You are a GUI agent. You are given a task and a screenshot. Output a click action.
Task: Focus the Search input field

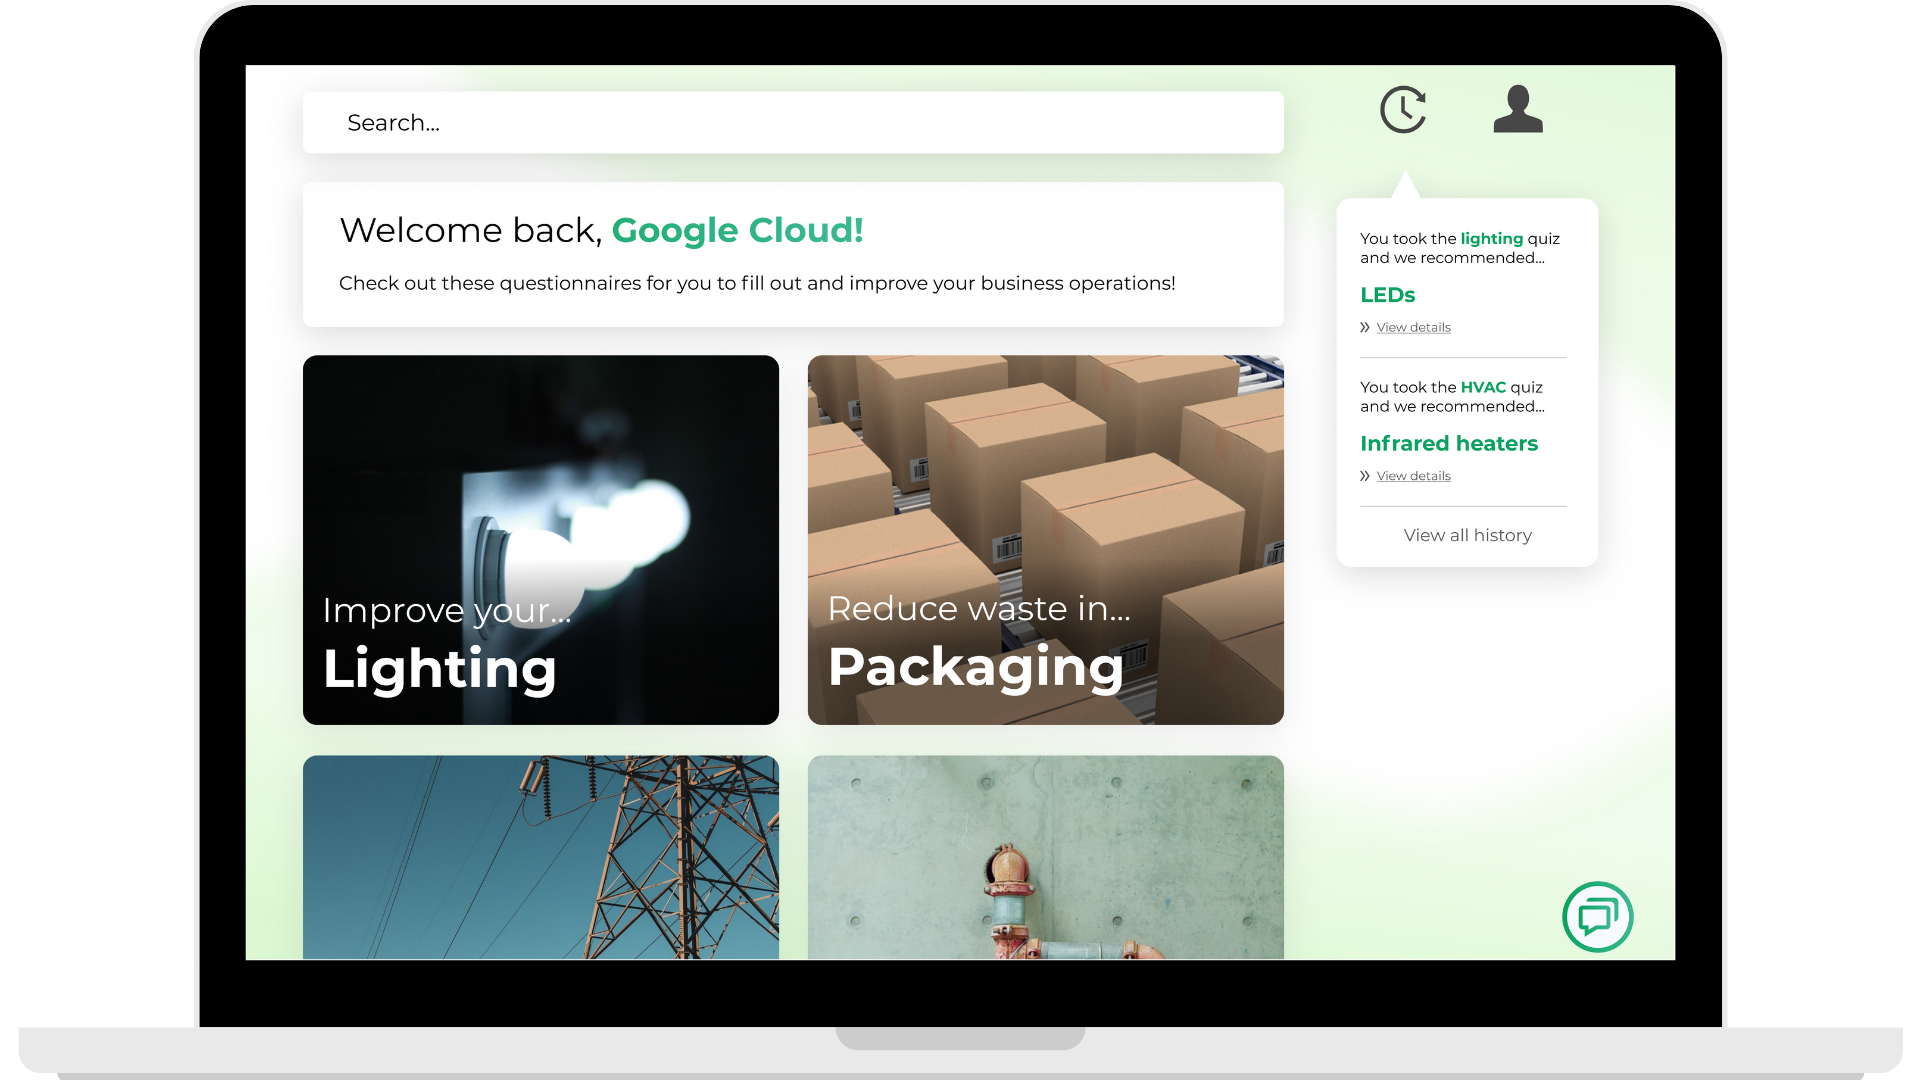[792, 123]
